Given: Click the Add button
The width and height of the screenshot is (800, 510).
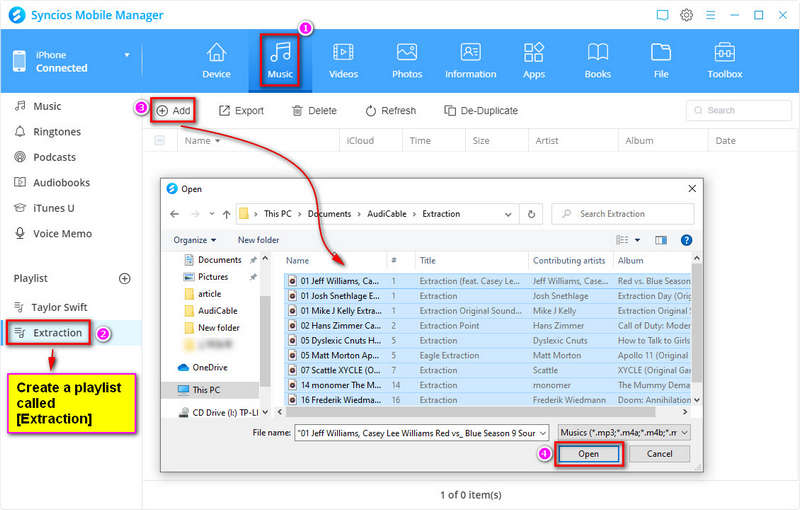Looking at the screenshot, I should [173, 111].
